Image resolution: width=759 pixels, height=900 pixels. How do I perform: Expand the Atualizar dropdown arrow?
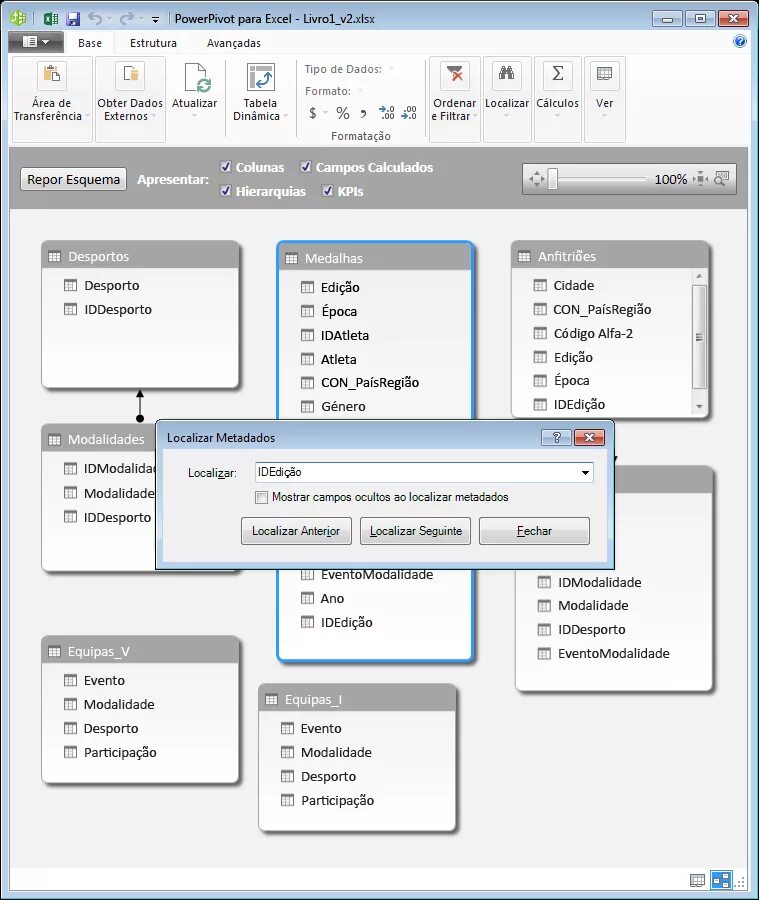[194, 116]
